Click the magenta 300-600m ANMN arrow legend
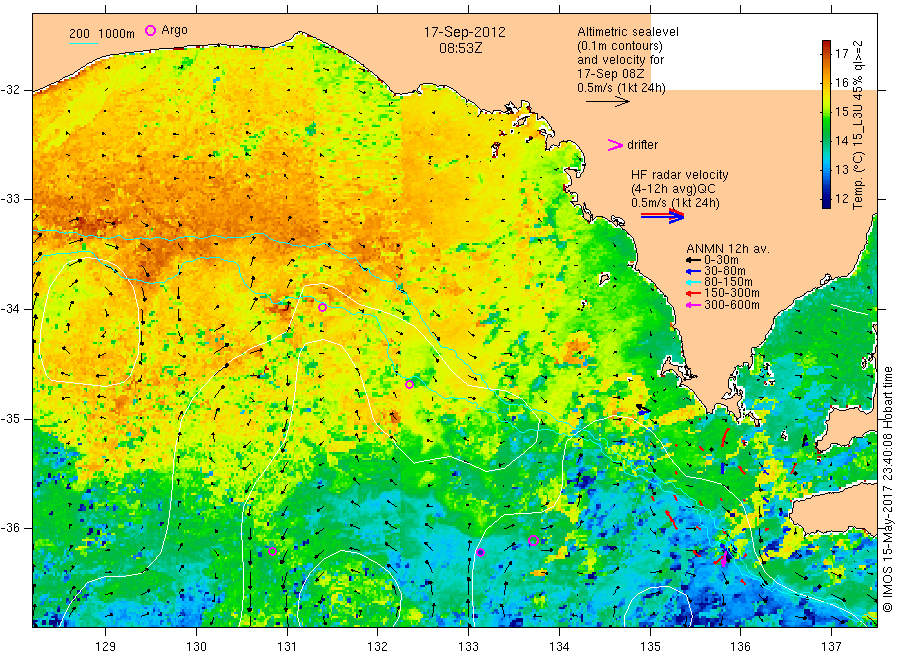900x660 pixels. (x=693, y=305)
